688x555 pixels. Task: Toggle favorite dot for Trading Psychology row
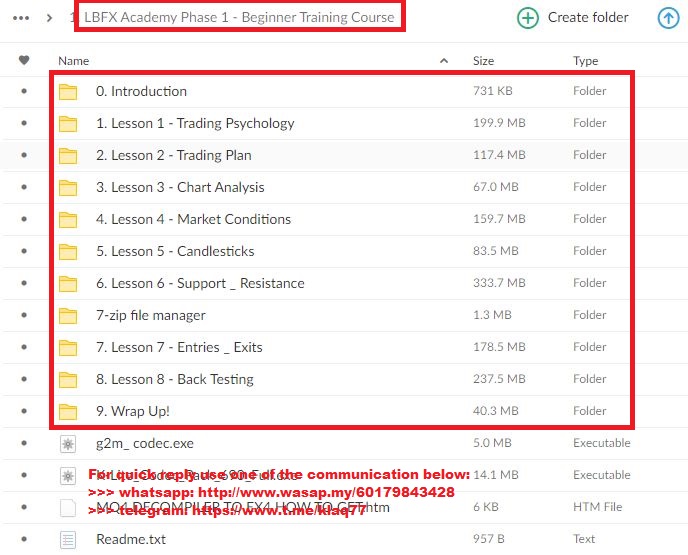pyautogui.click(x=24, y=123)
